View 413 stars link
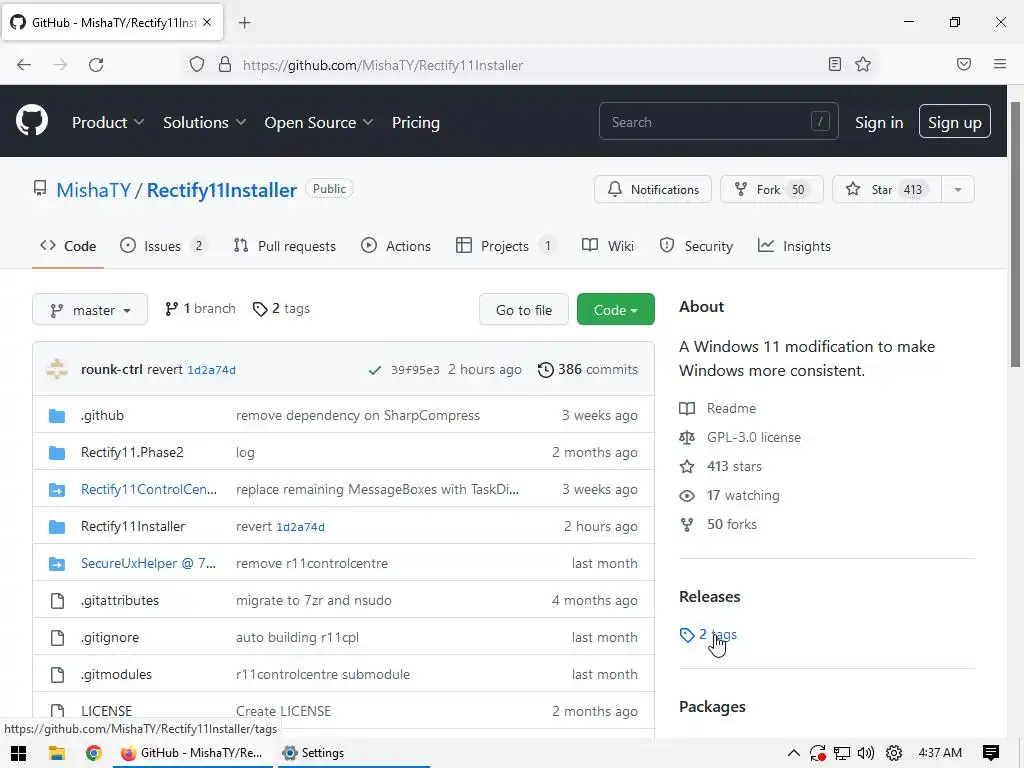 click(x=720, y=466)
